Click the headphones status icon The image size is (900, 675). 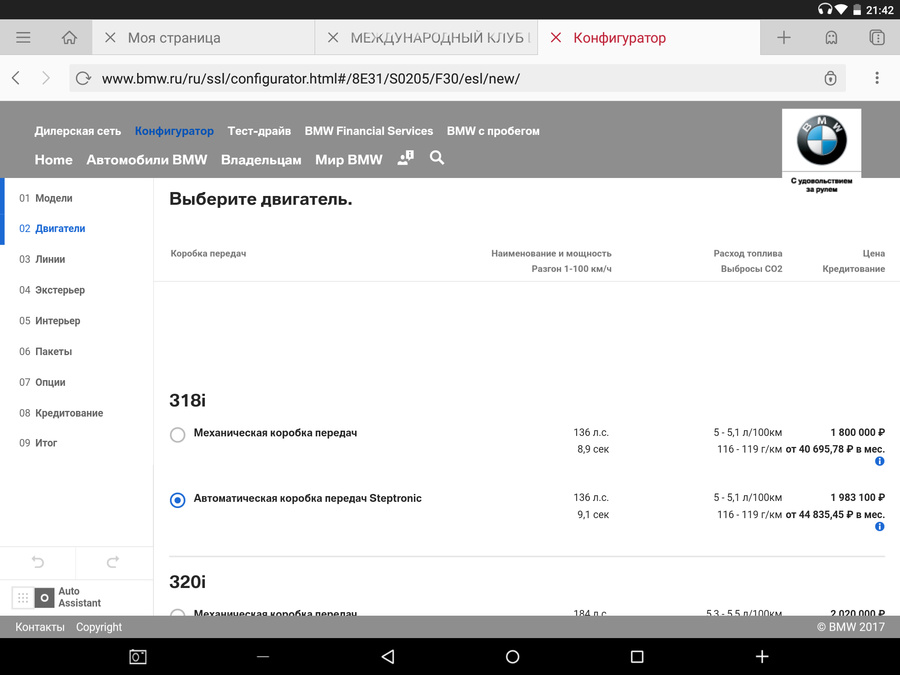825,9
